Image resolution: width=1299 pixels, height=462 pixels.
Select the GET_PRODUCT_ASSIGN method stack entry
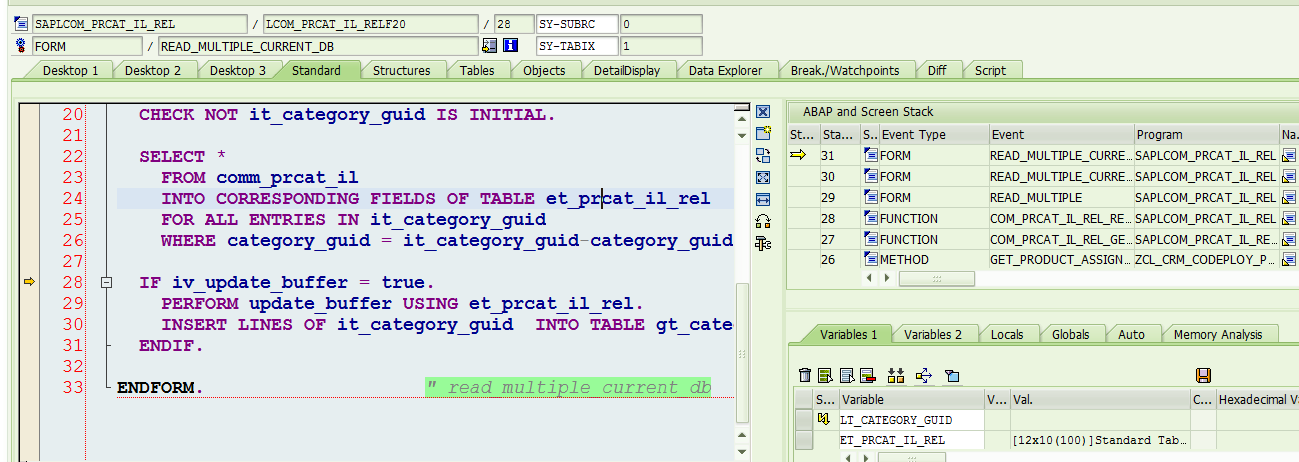[1060, 260]
